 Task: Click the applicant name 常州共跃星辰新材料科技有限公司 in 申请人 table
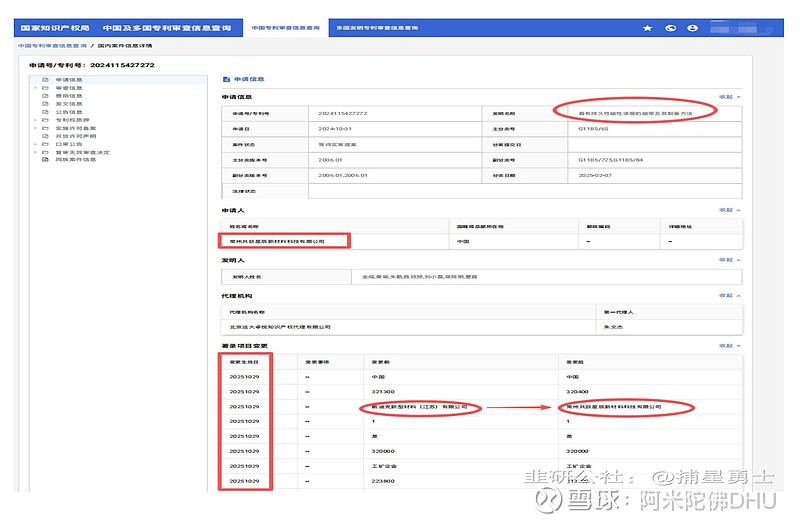277,241
